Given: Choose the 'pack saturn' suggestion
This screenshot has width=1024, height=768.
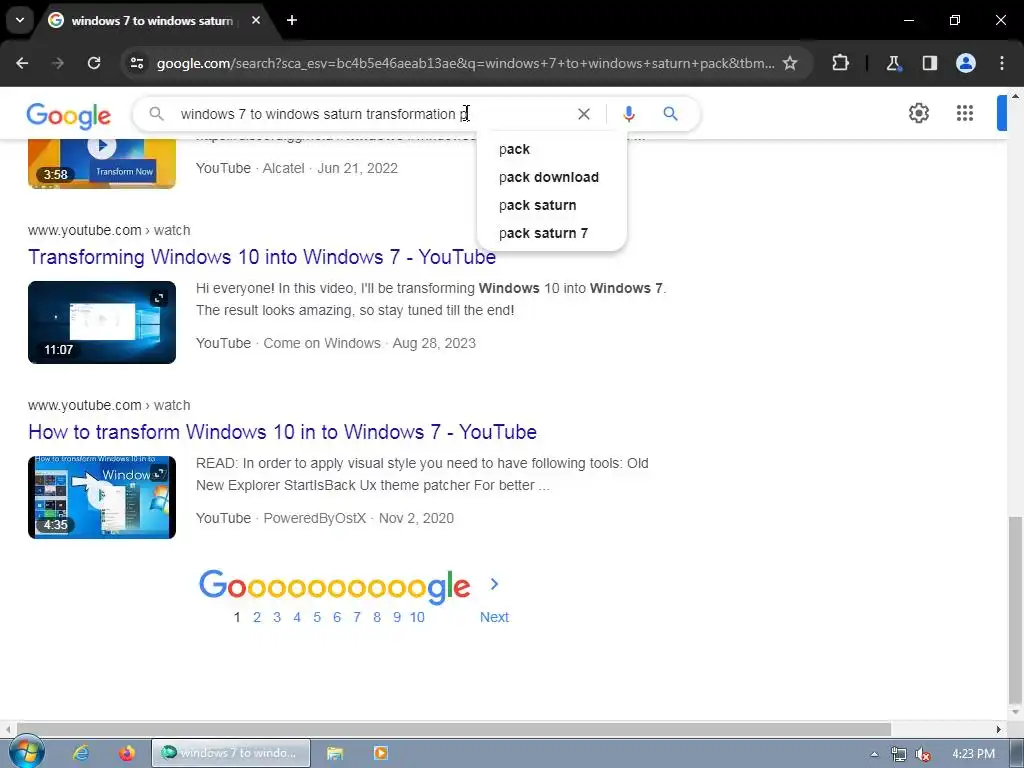Looking at the screenshot, I should pos(552,206).
